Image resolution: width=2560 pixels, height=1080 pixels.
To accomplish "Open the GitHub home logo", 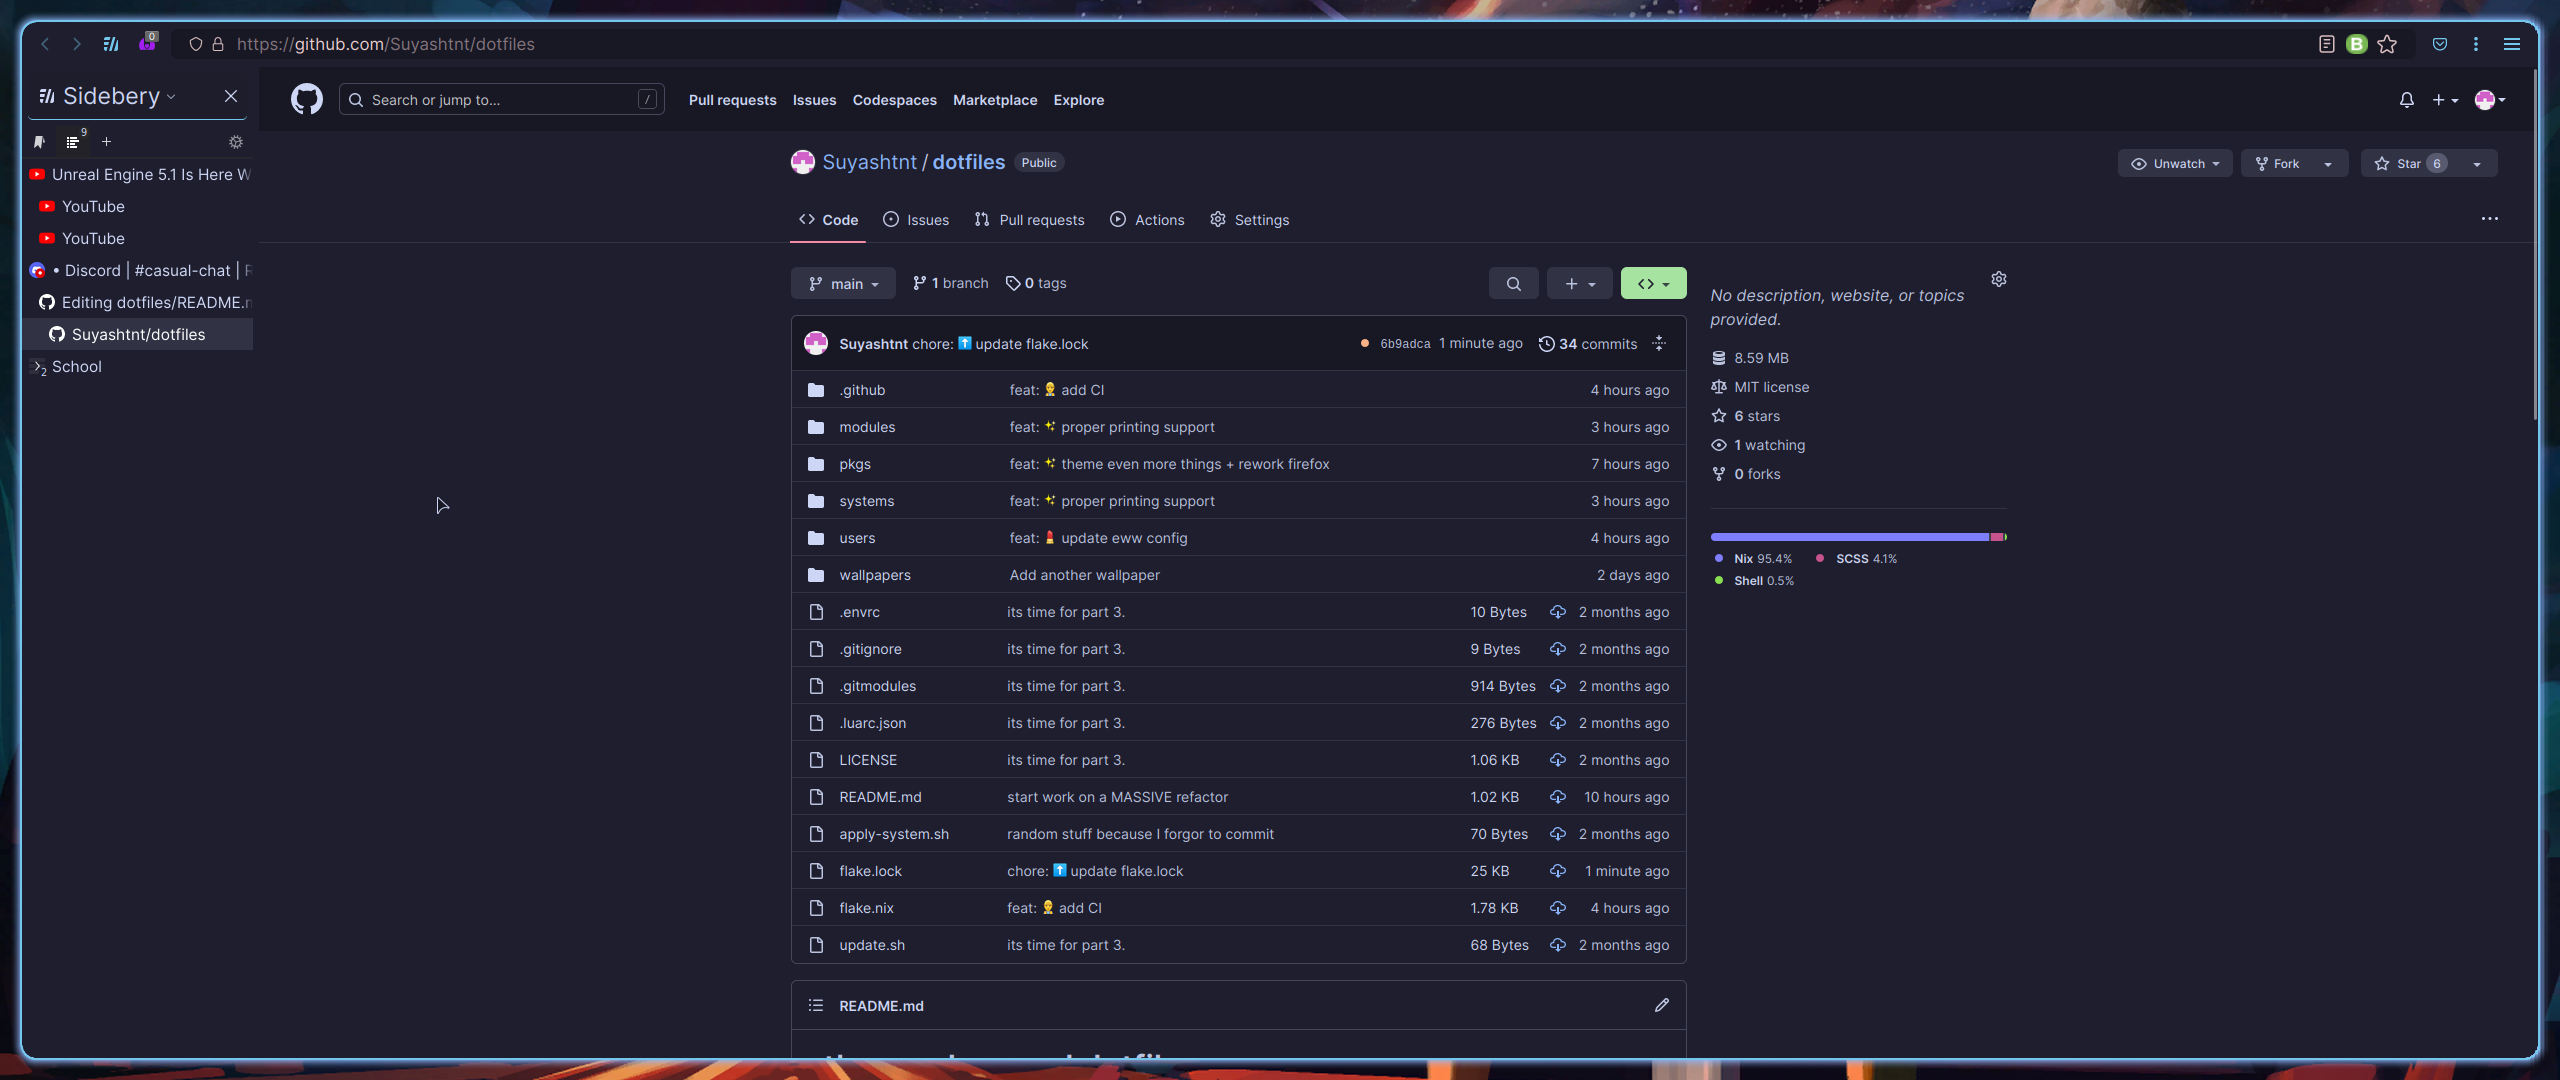I will [x=307, y=99].
